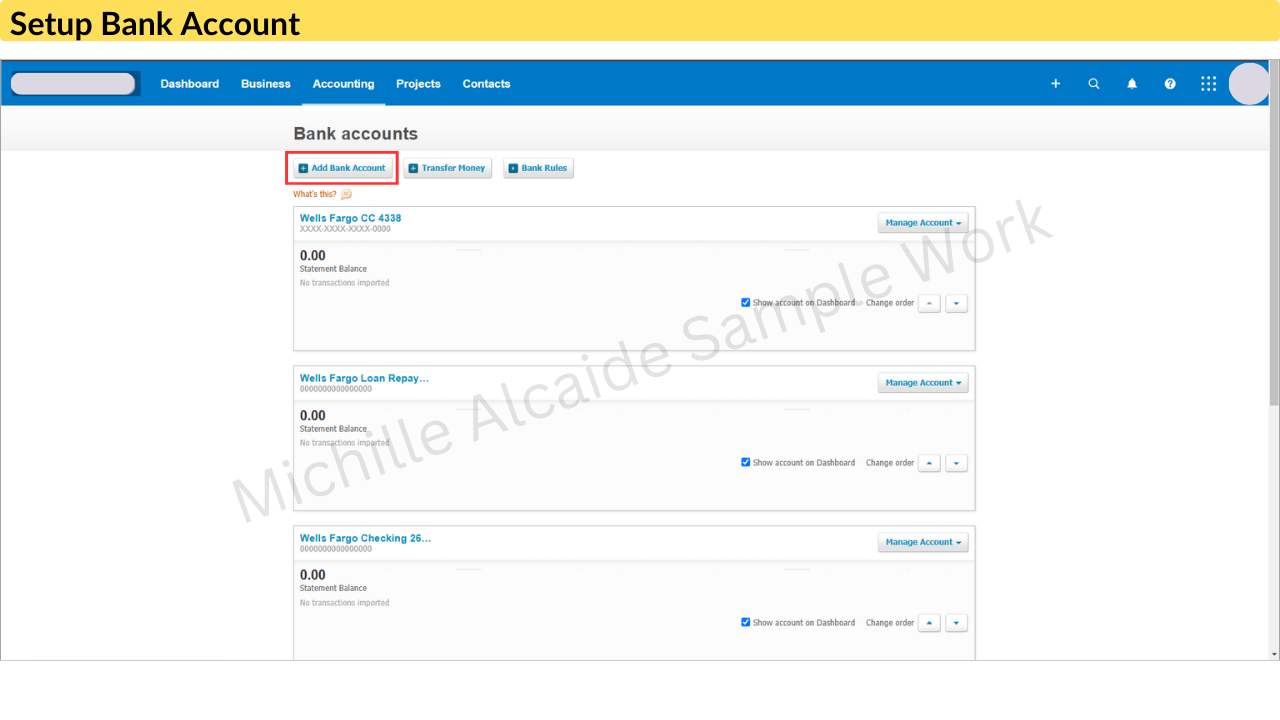Click Statement Balance label under Wells Fargo CC 4338
This screenshot has height=720, width=1280.
(x=333, y=269)
